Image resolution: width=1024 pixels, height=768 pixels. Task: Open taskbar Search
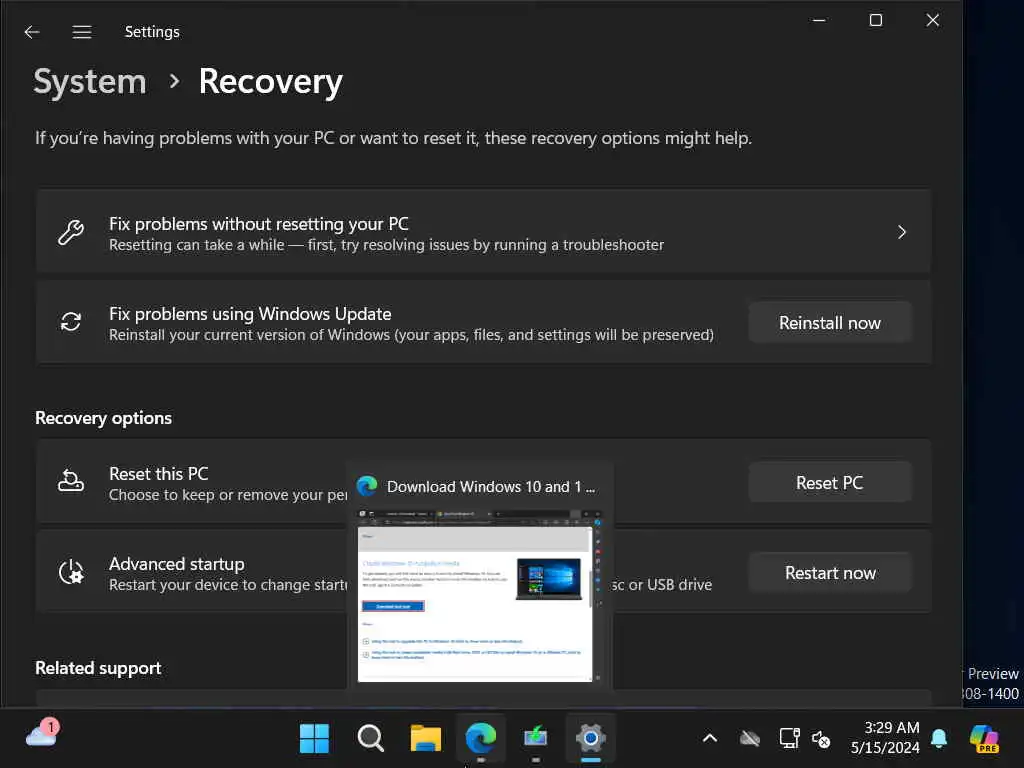pyautogui.click(x=370, y=739)
